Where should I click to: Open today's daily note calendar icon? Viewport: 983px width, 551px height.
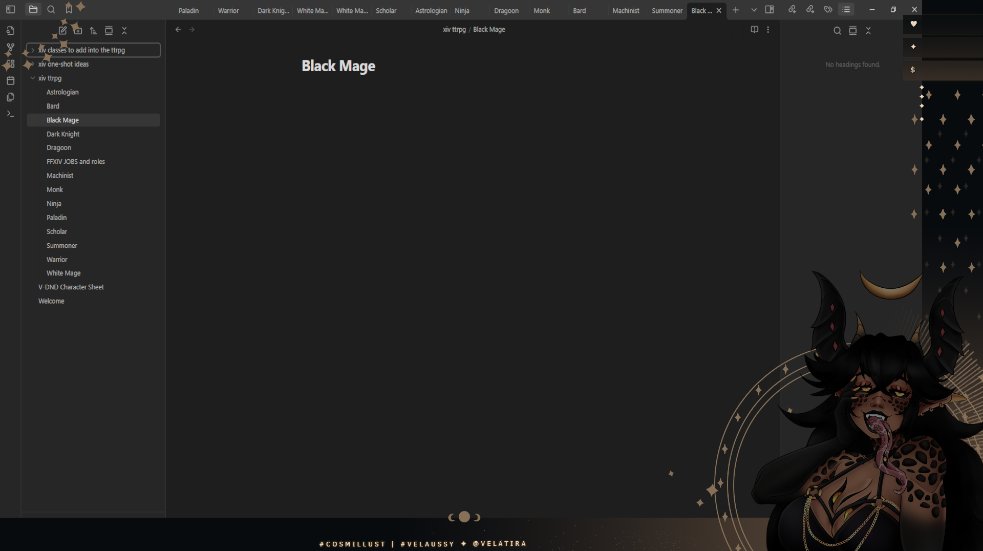tap(10, 80)
